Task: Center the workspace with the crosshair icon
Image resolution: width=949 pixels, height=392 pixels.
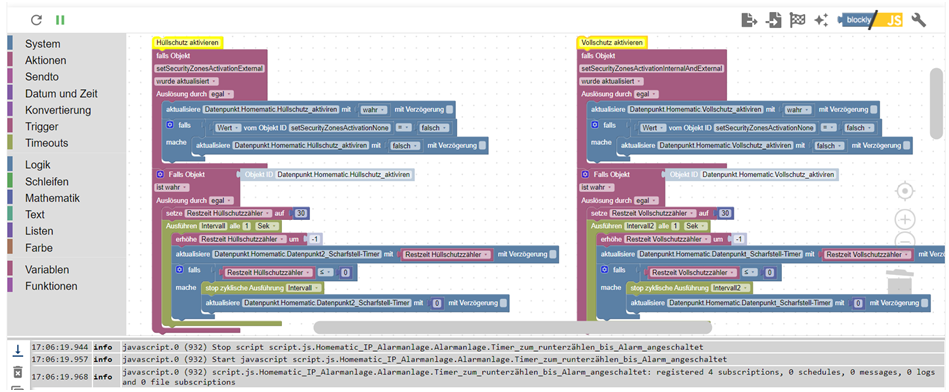Action: pyautogui.click(x=905, y=191)
